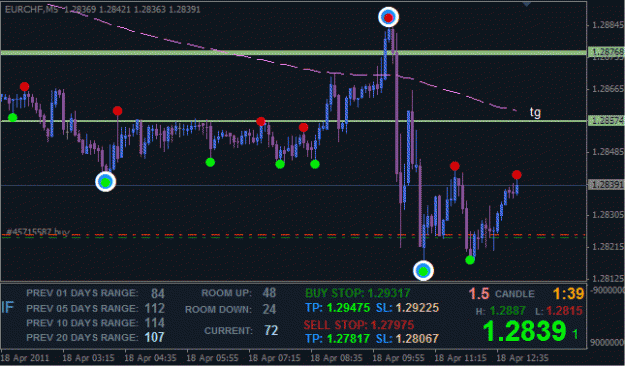The width and height of the screenshot is (625, 366).
Task: Click the day low L: 1.2815
Action: (x=559, y=311)
